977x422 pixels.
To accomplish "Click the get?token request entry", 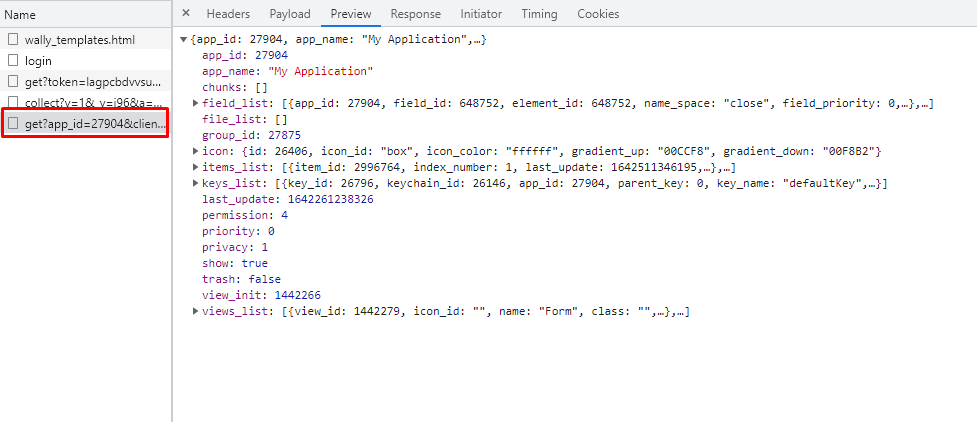I will [92, 82].
